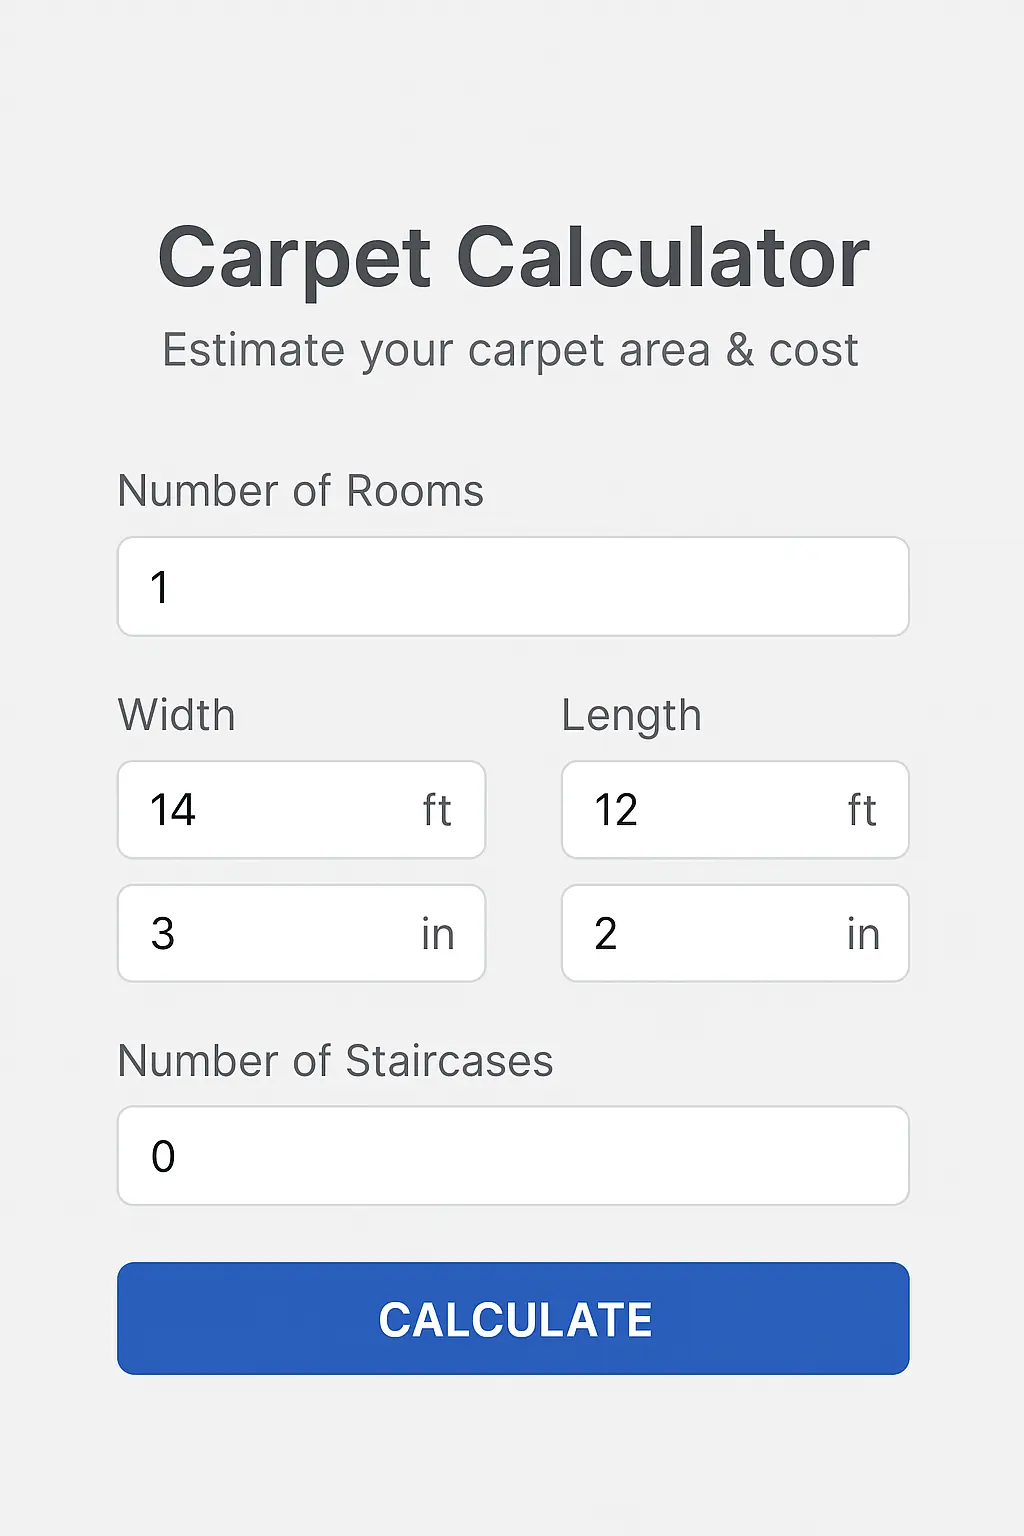Click the 'Number of Rooms' label
The height and width of the screenshot is (1536, 1024).
coord(300,491)
